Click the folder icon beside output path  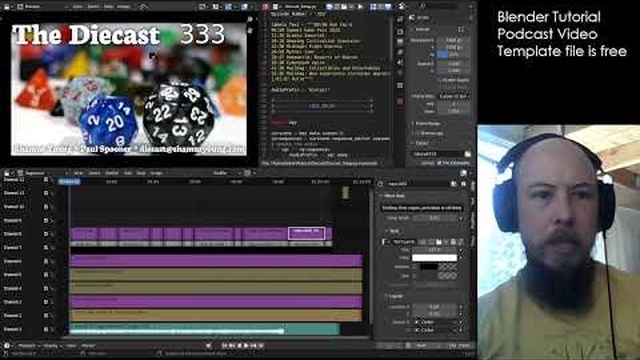(467, 154)
